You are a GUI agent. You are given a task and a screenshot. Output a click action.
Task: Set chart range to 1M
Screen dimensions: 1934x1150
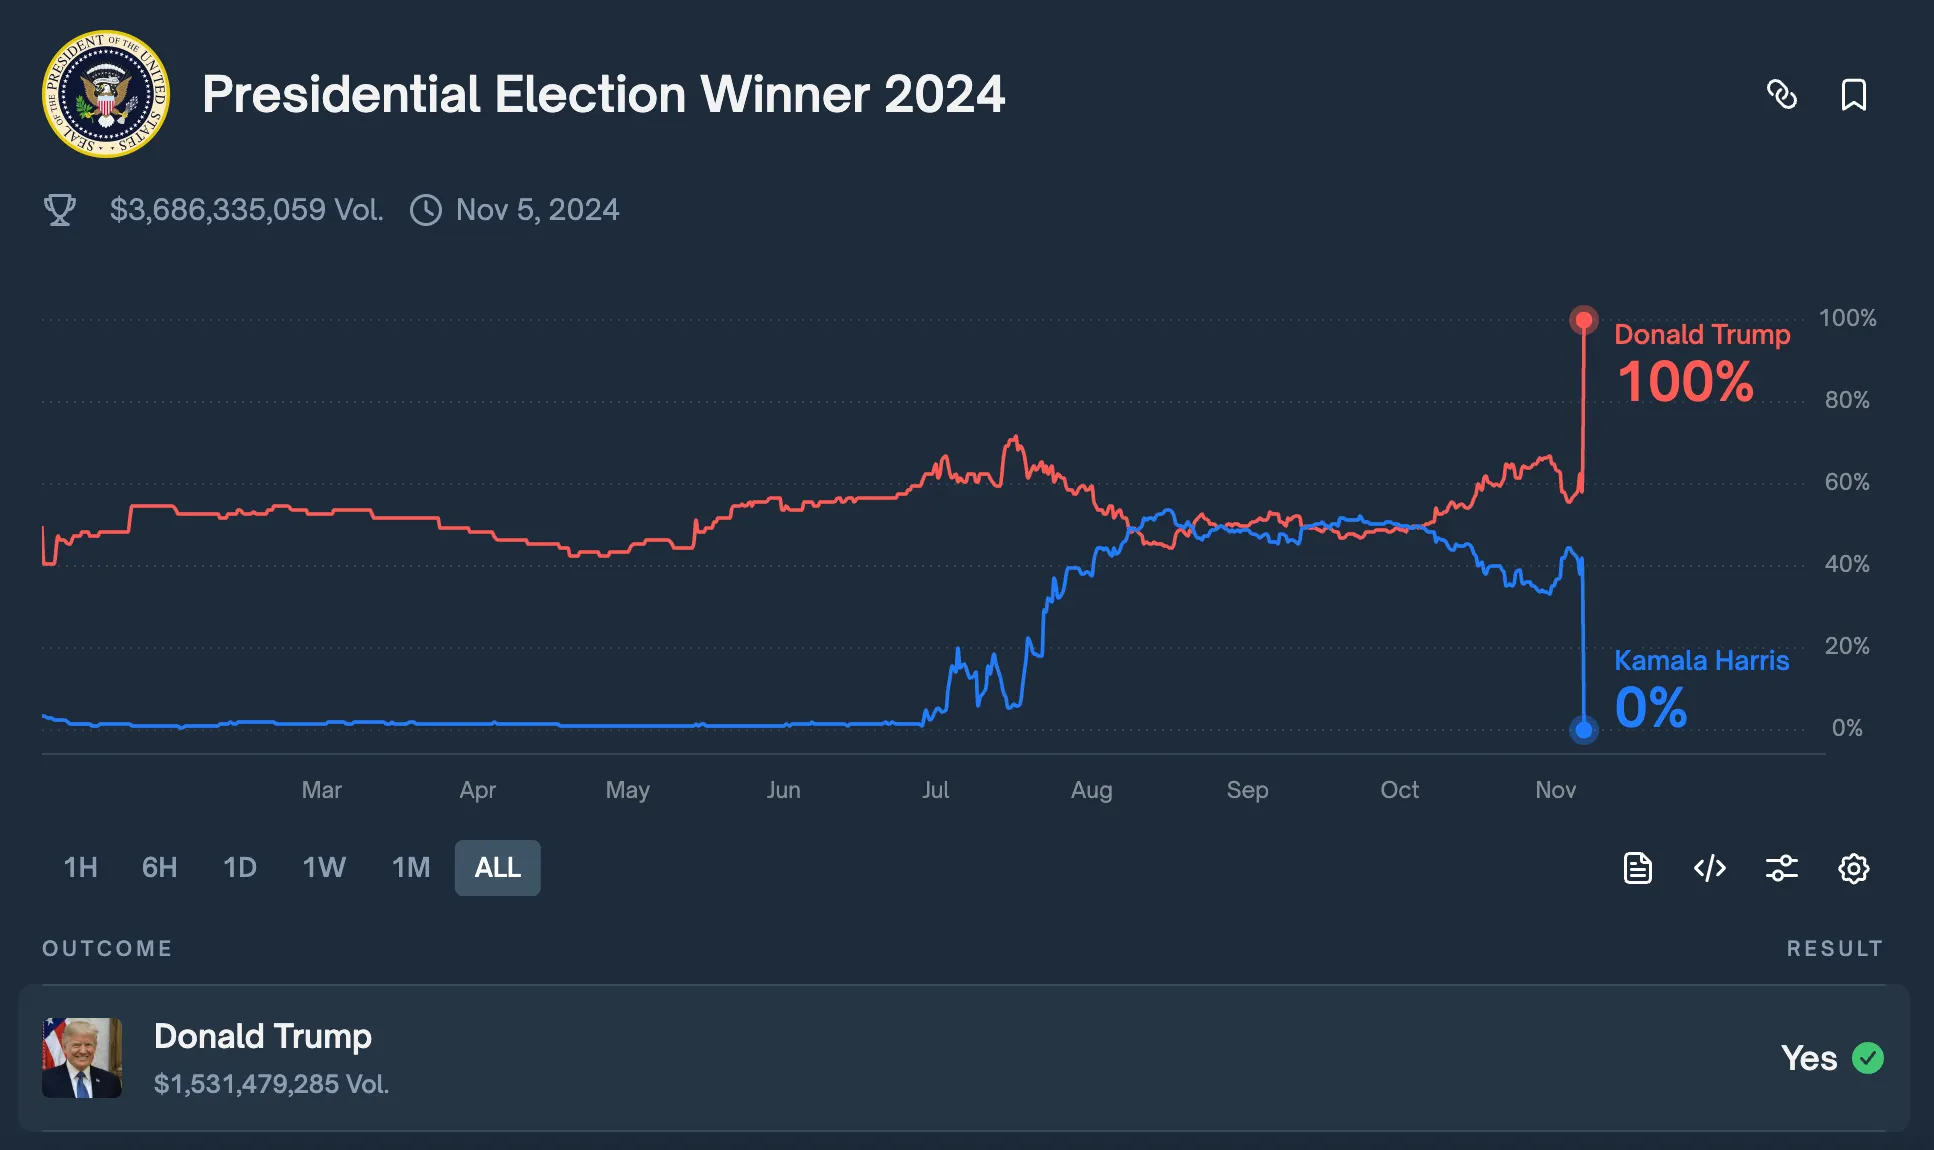click(411, 867)
